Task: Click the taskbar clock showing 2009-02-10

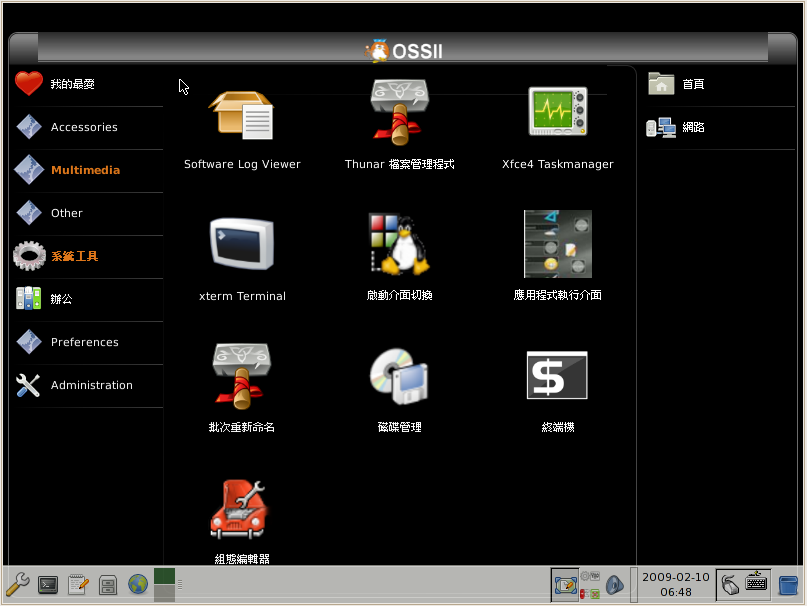Action: (675, 584)
